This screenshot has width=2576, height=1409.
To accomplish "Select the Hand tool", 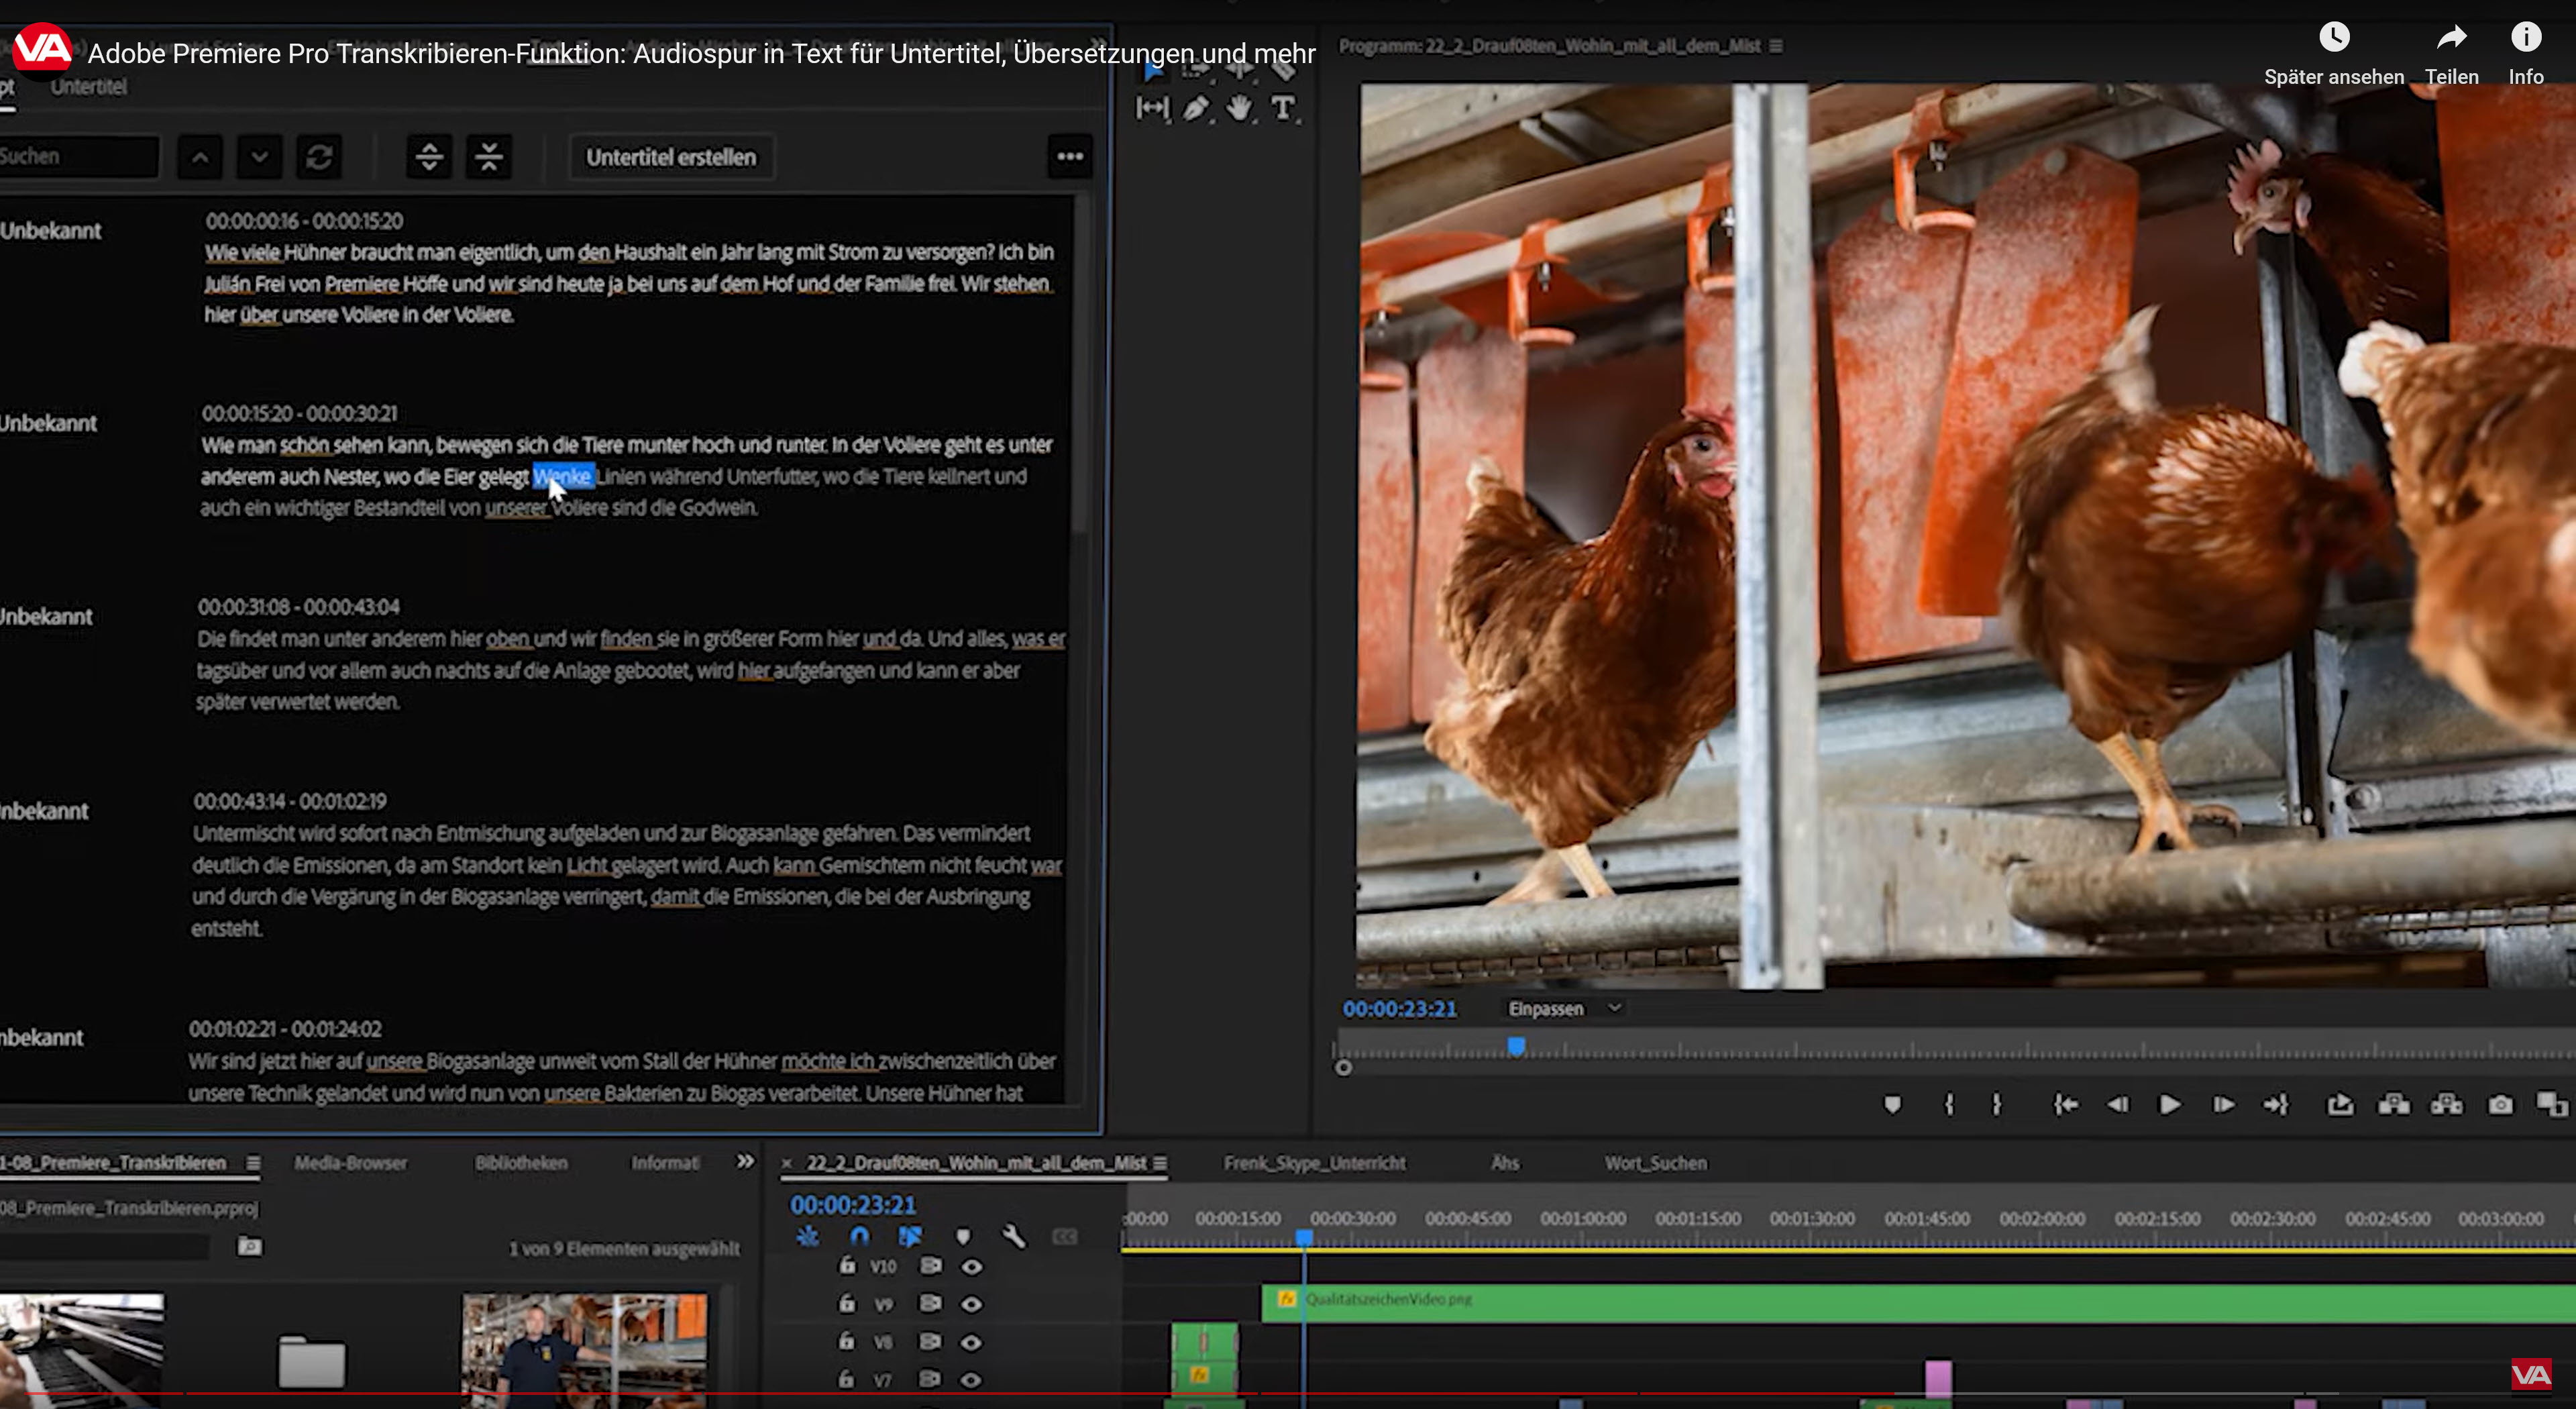I will pos(1239,108).
